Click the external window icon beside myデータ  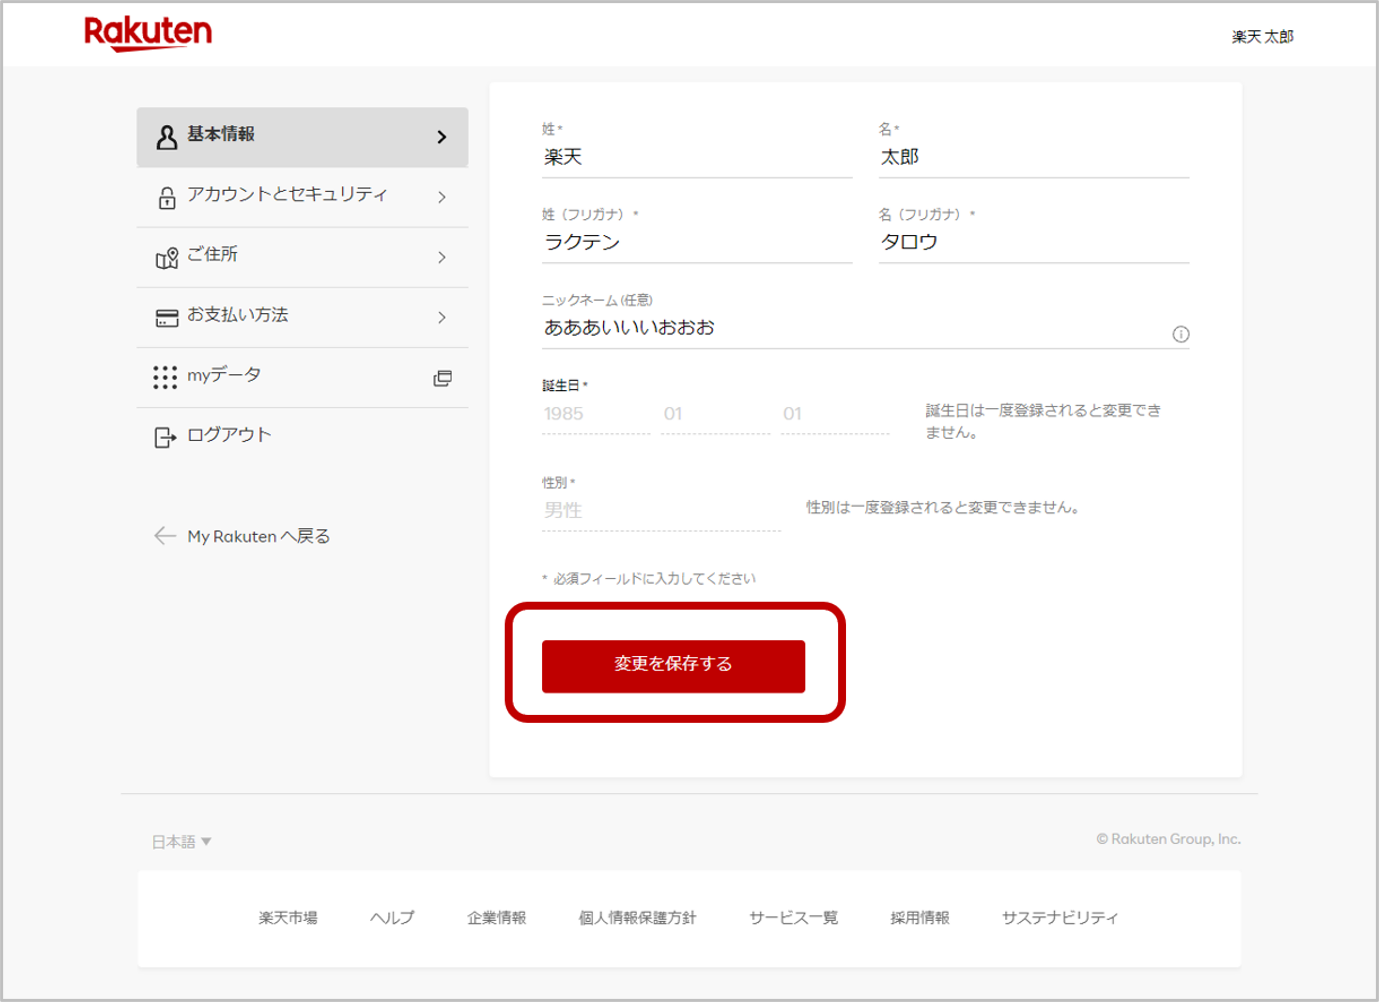(x=442, y=378)
